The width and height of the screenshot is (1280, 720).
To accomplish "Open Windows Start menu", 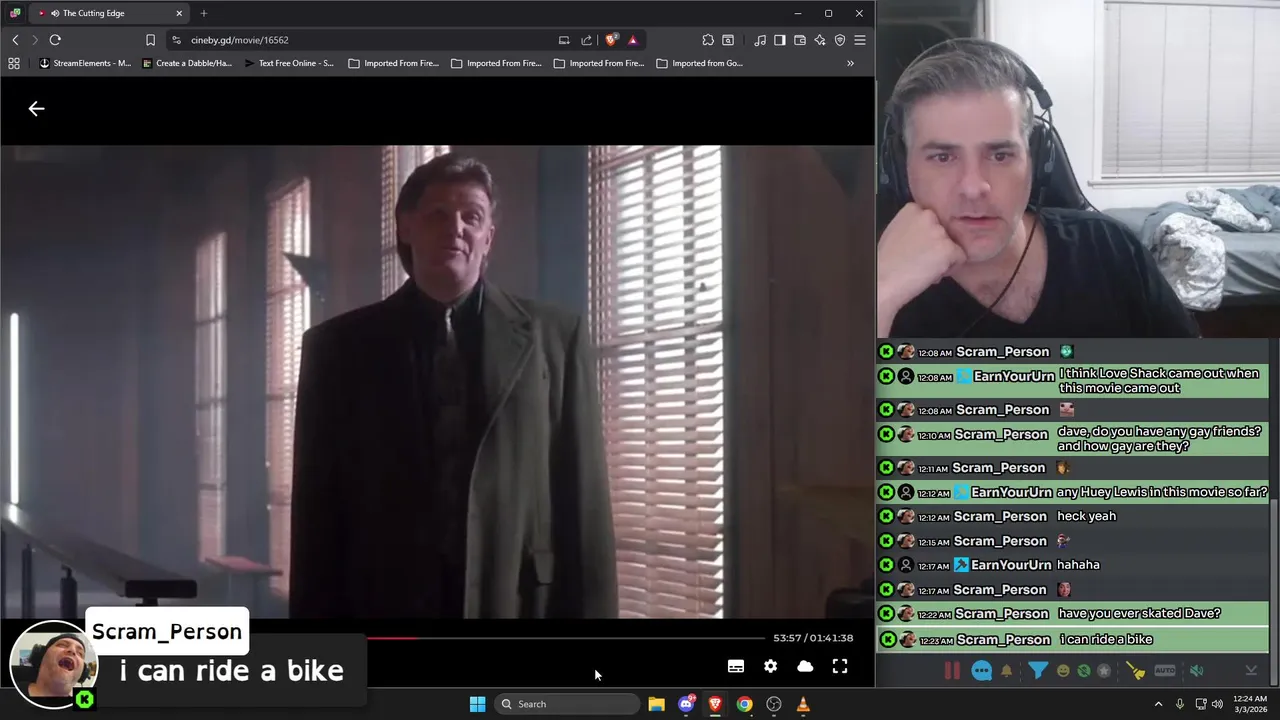I will pos(477,704).
